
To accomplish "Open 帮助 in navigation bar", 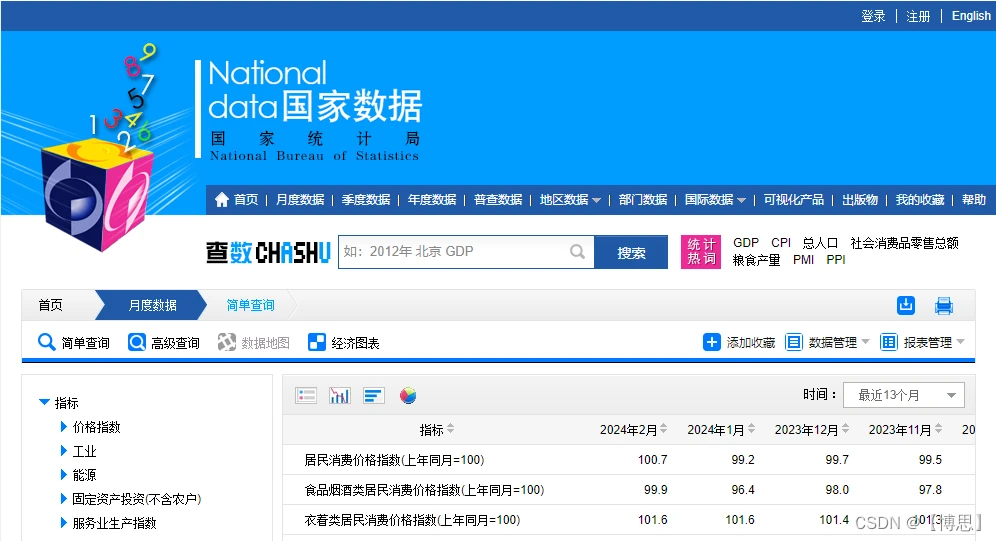I will [974, 199].
